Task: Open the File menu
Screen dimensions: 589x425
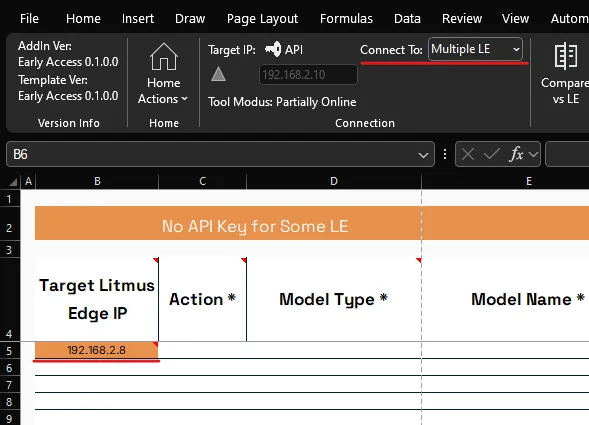Action: point(29,18)
